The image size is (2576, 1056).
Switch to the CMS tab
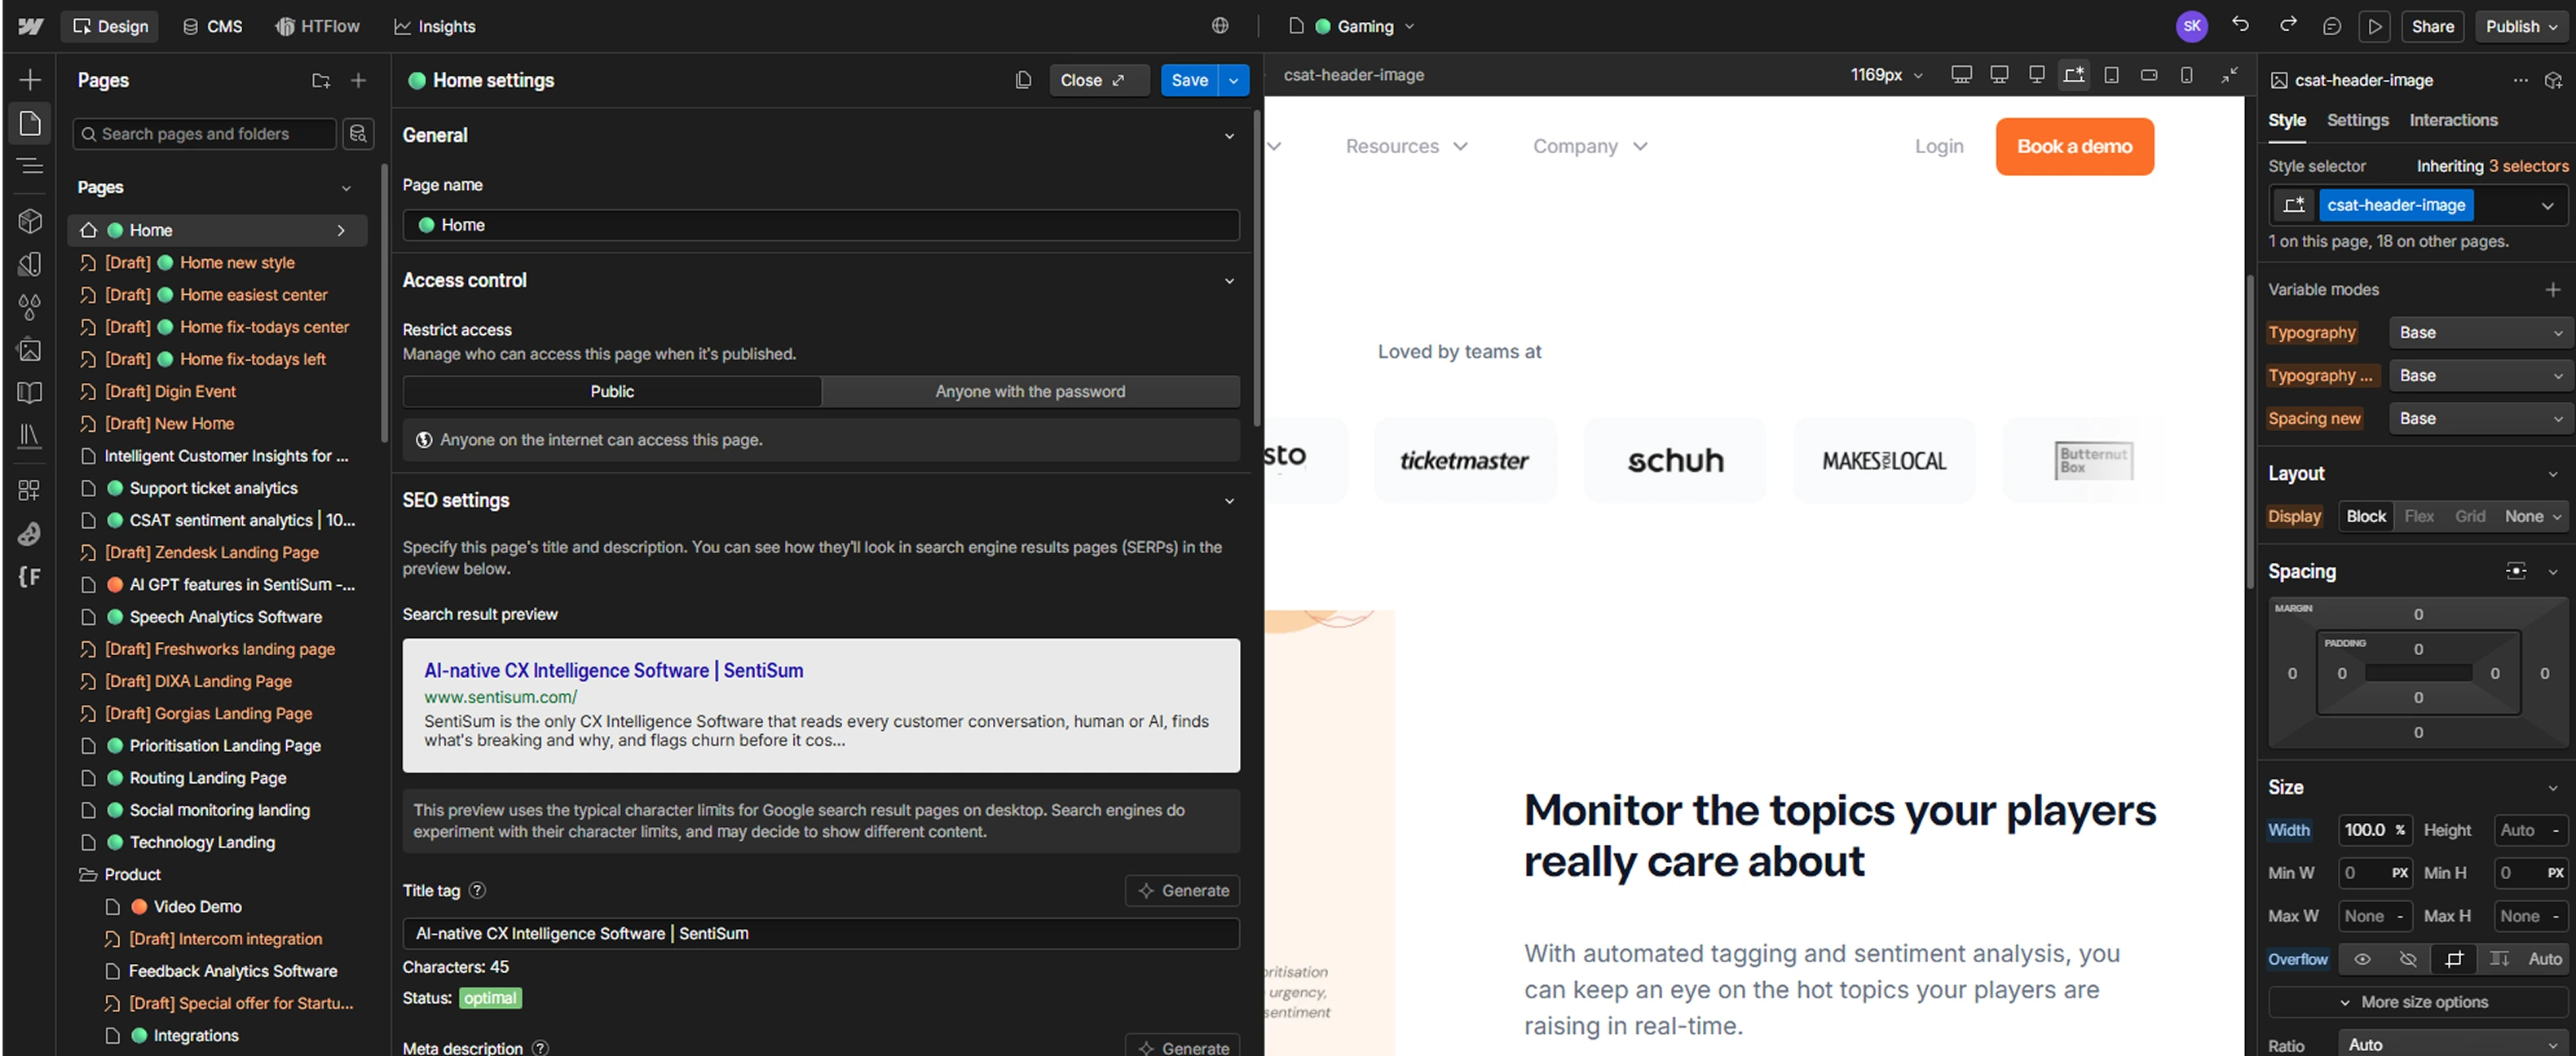click(x=212, y=26)
